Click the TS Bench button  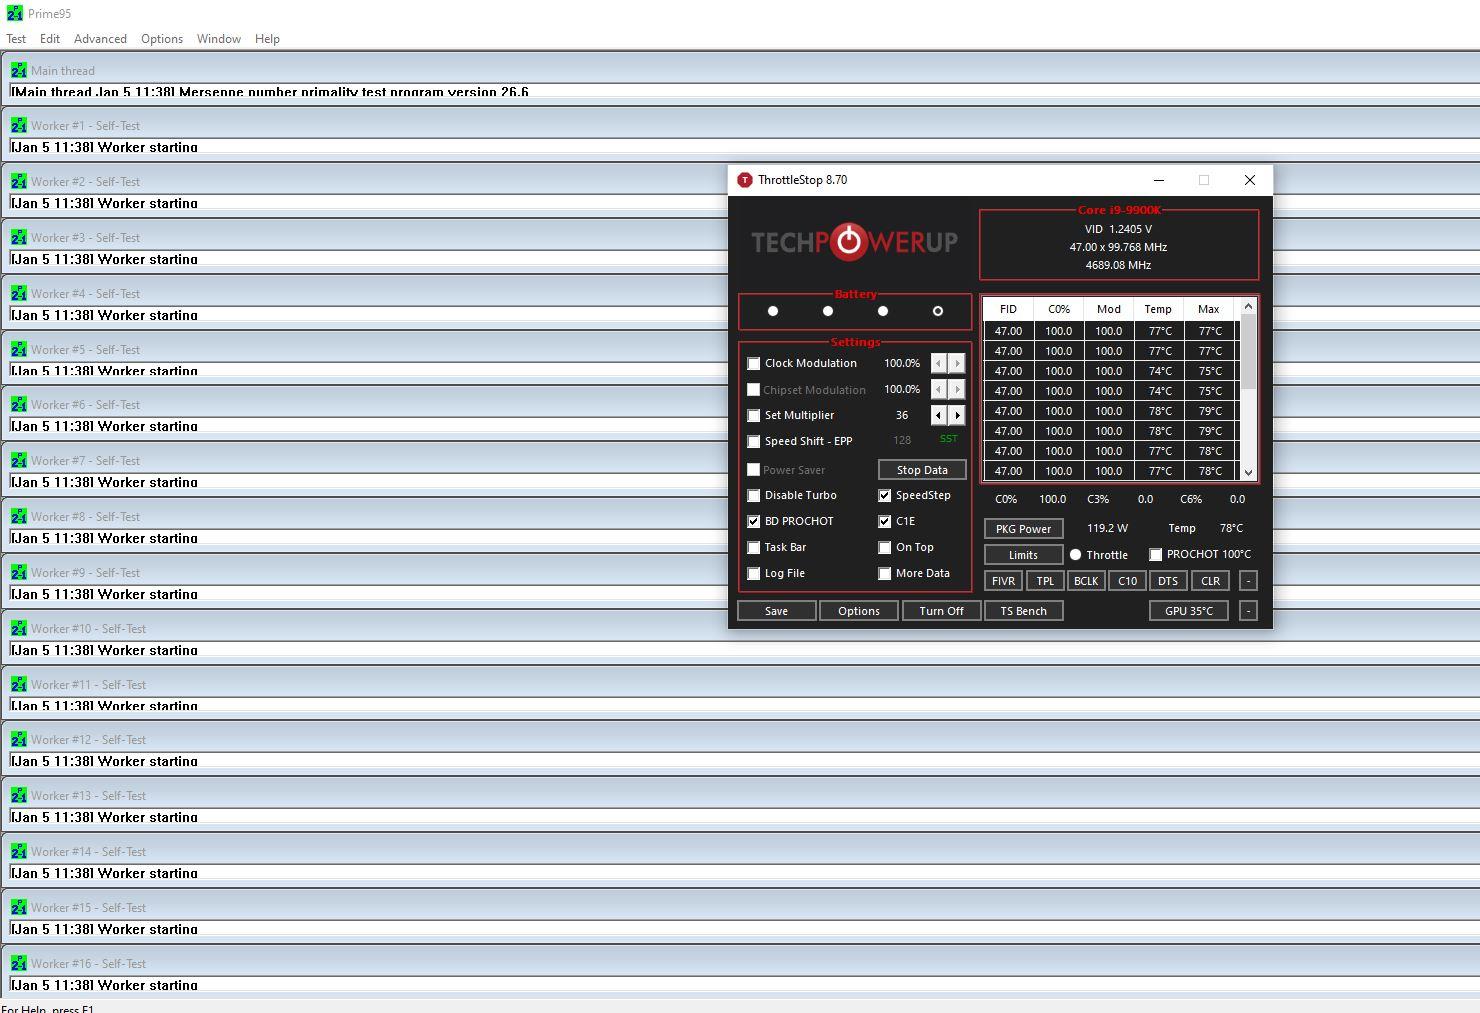(1023, 611)
